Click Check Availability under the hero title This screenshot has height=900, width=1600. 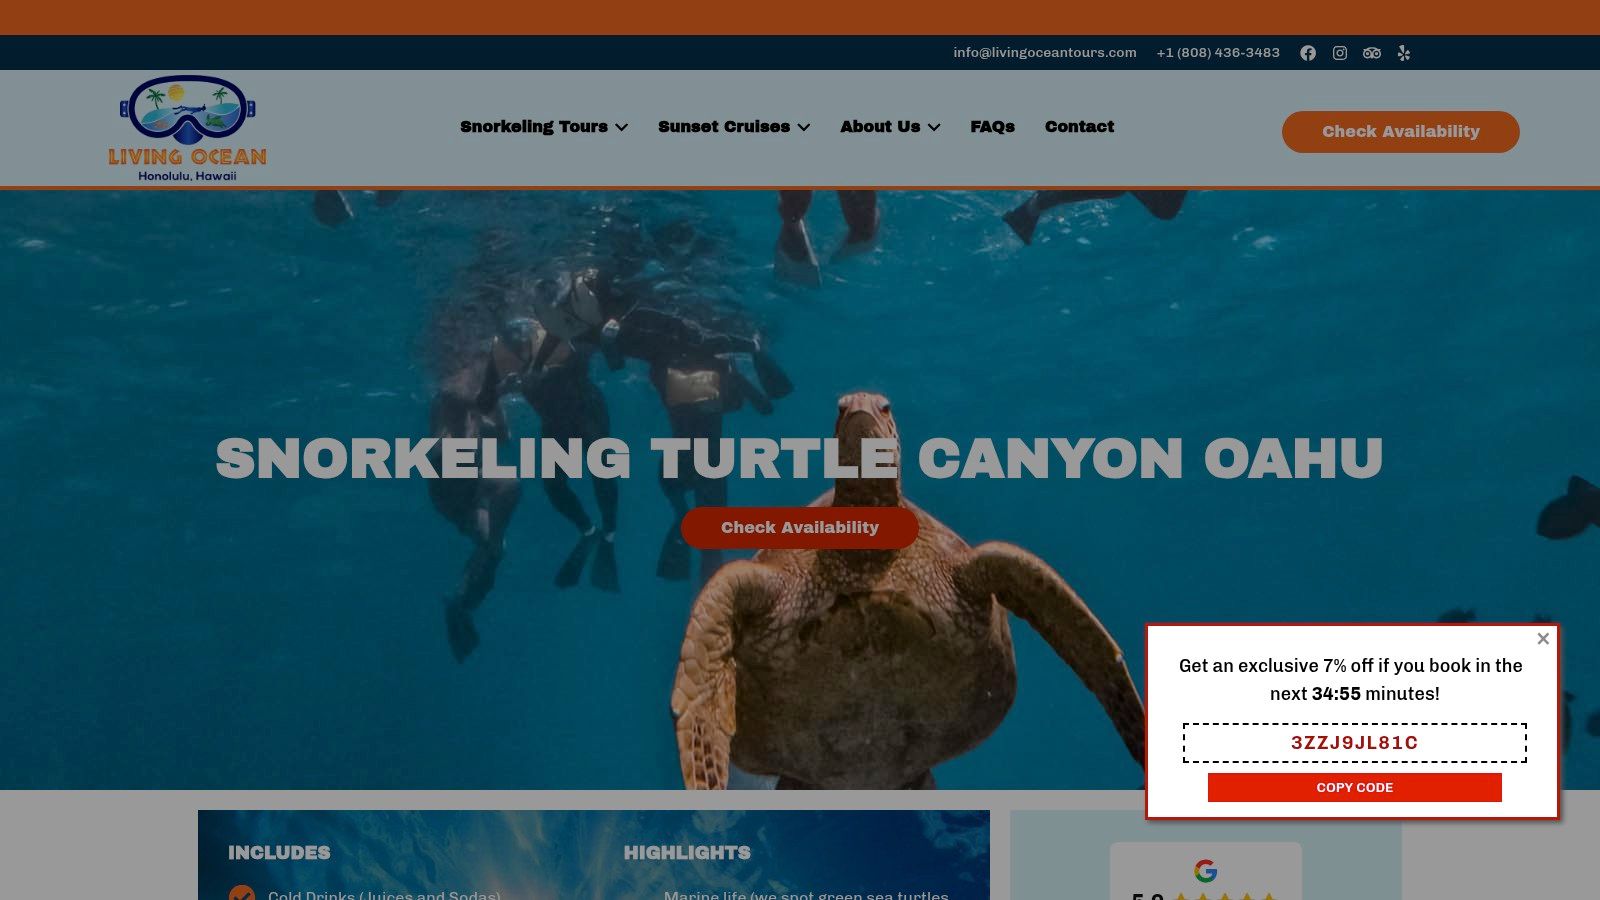tap(800, 528)
